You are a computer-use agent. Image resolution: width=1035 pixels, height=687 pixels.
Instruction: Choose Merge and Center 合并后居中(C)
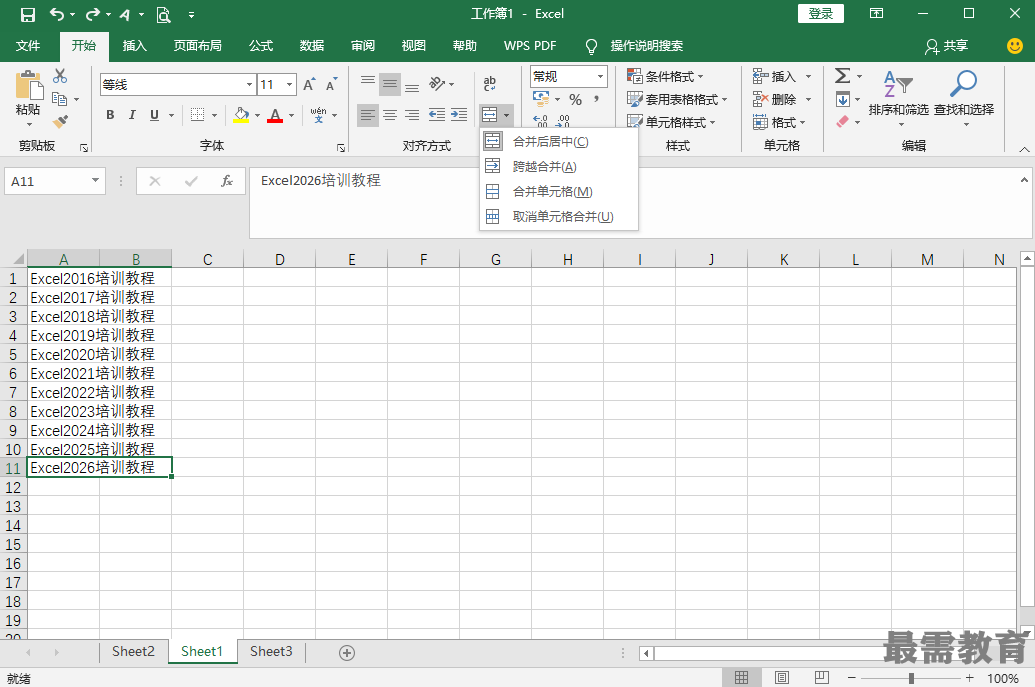559,141
